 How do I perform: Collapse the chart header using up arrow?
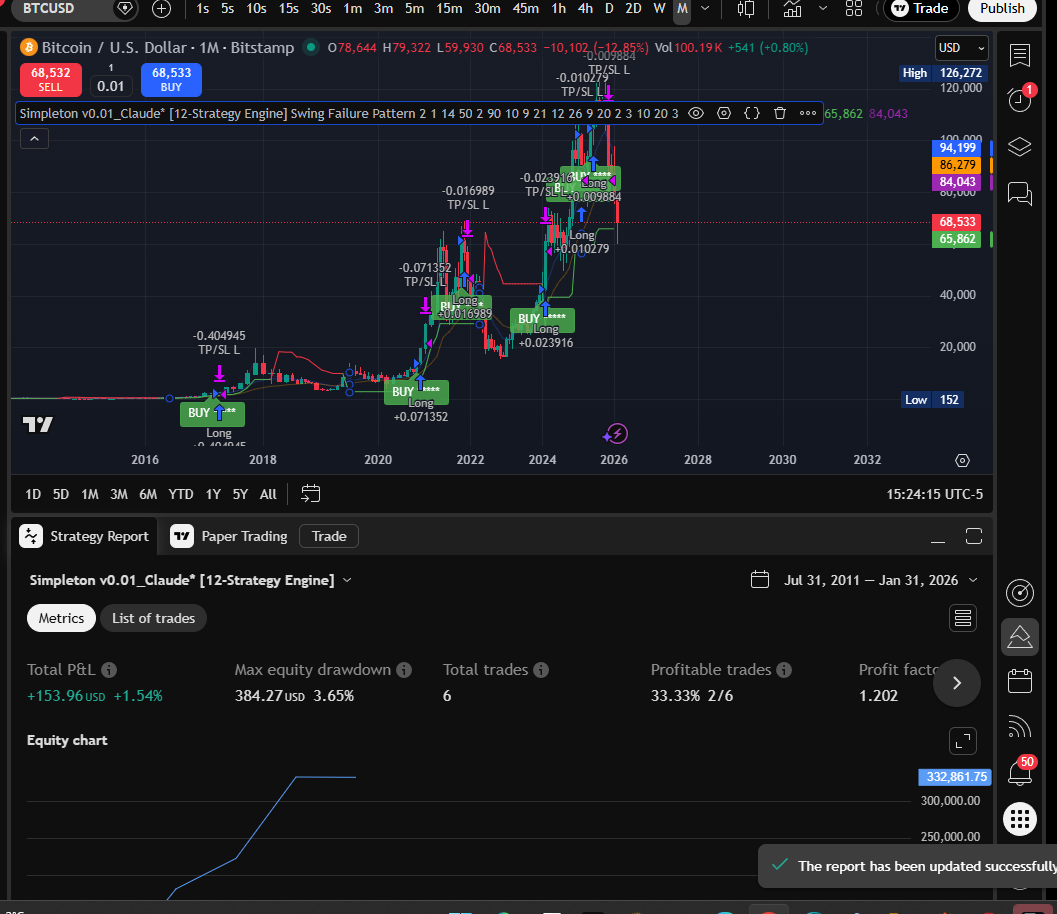34,138
